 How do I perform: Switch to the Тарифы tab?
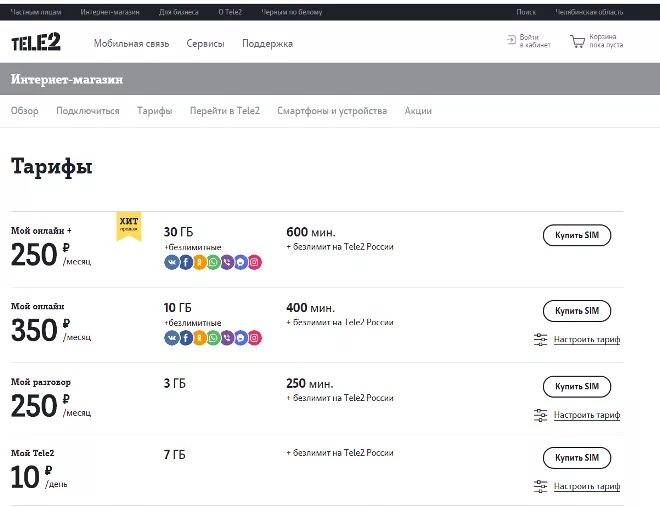tap(154, 111)
